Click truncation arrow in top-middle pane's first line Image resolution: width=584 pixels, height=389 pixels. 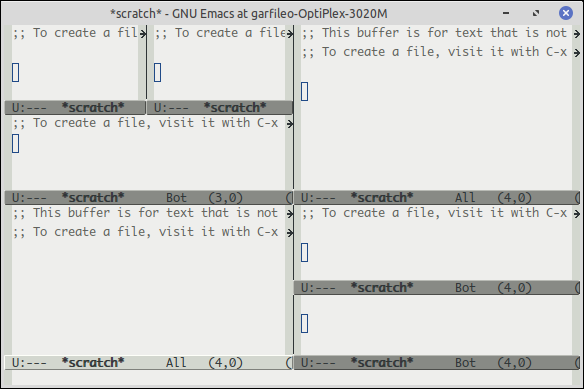290,34
